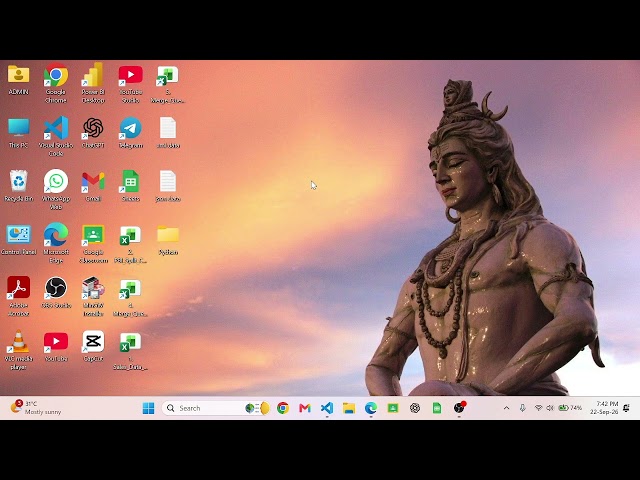Viewport: 640px width, 480px height.
Task: Open YouTube desktop shortcut
Action: coord(56,347)
